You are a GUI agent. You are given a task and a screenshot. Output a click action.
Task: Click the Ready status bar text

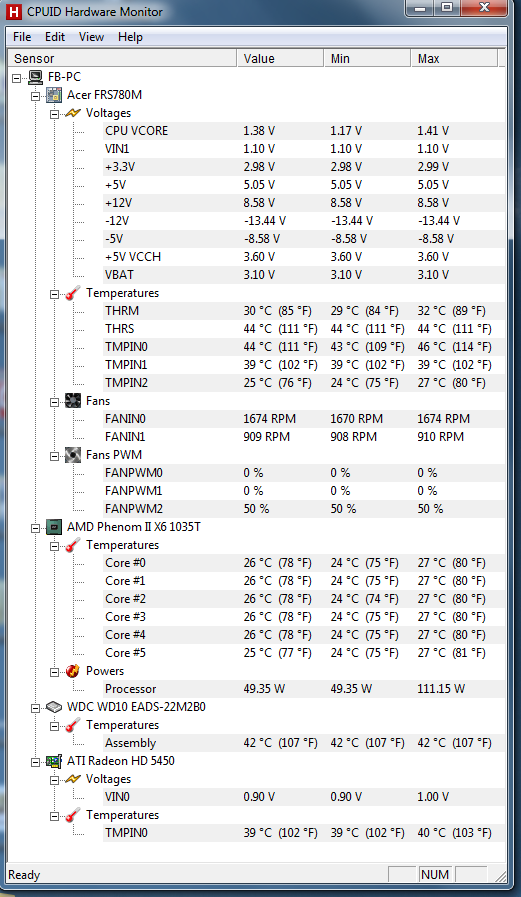click(24, 875)
